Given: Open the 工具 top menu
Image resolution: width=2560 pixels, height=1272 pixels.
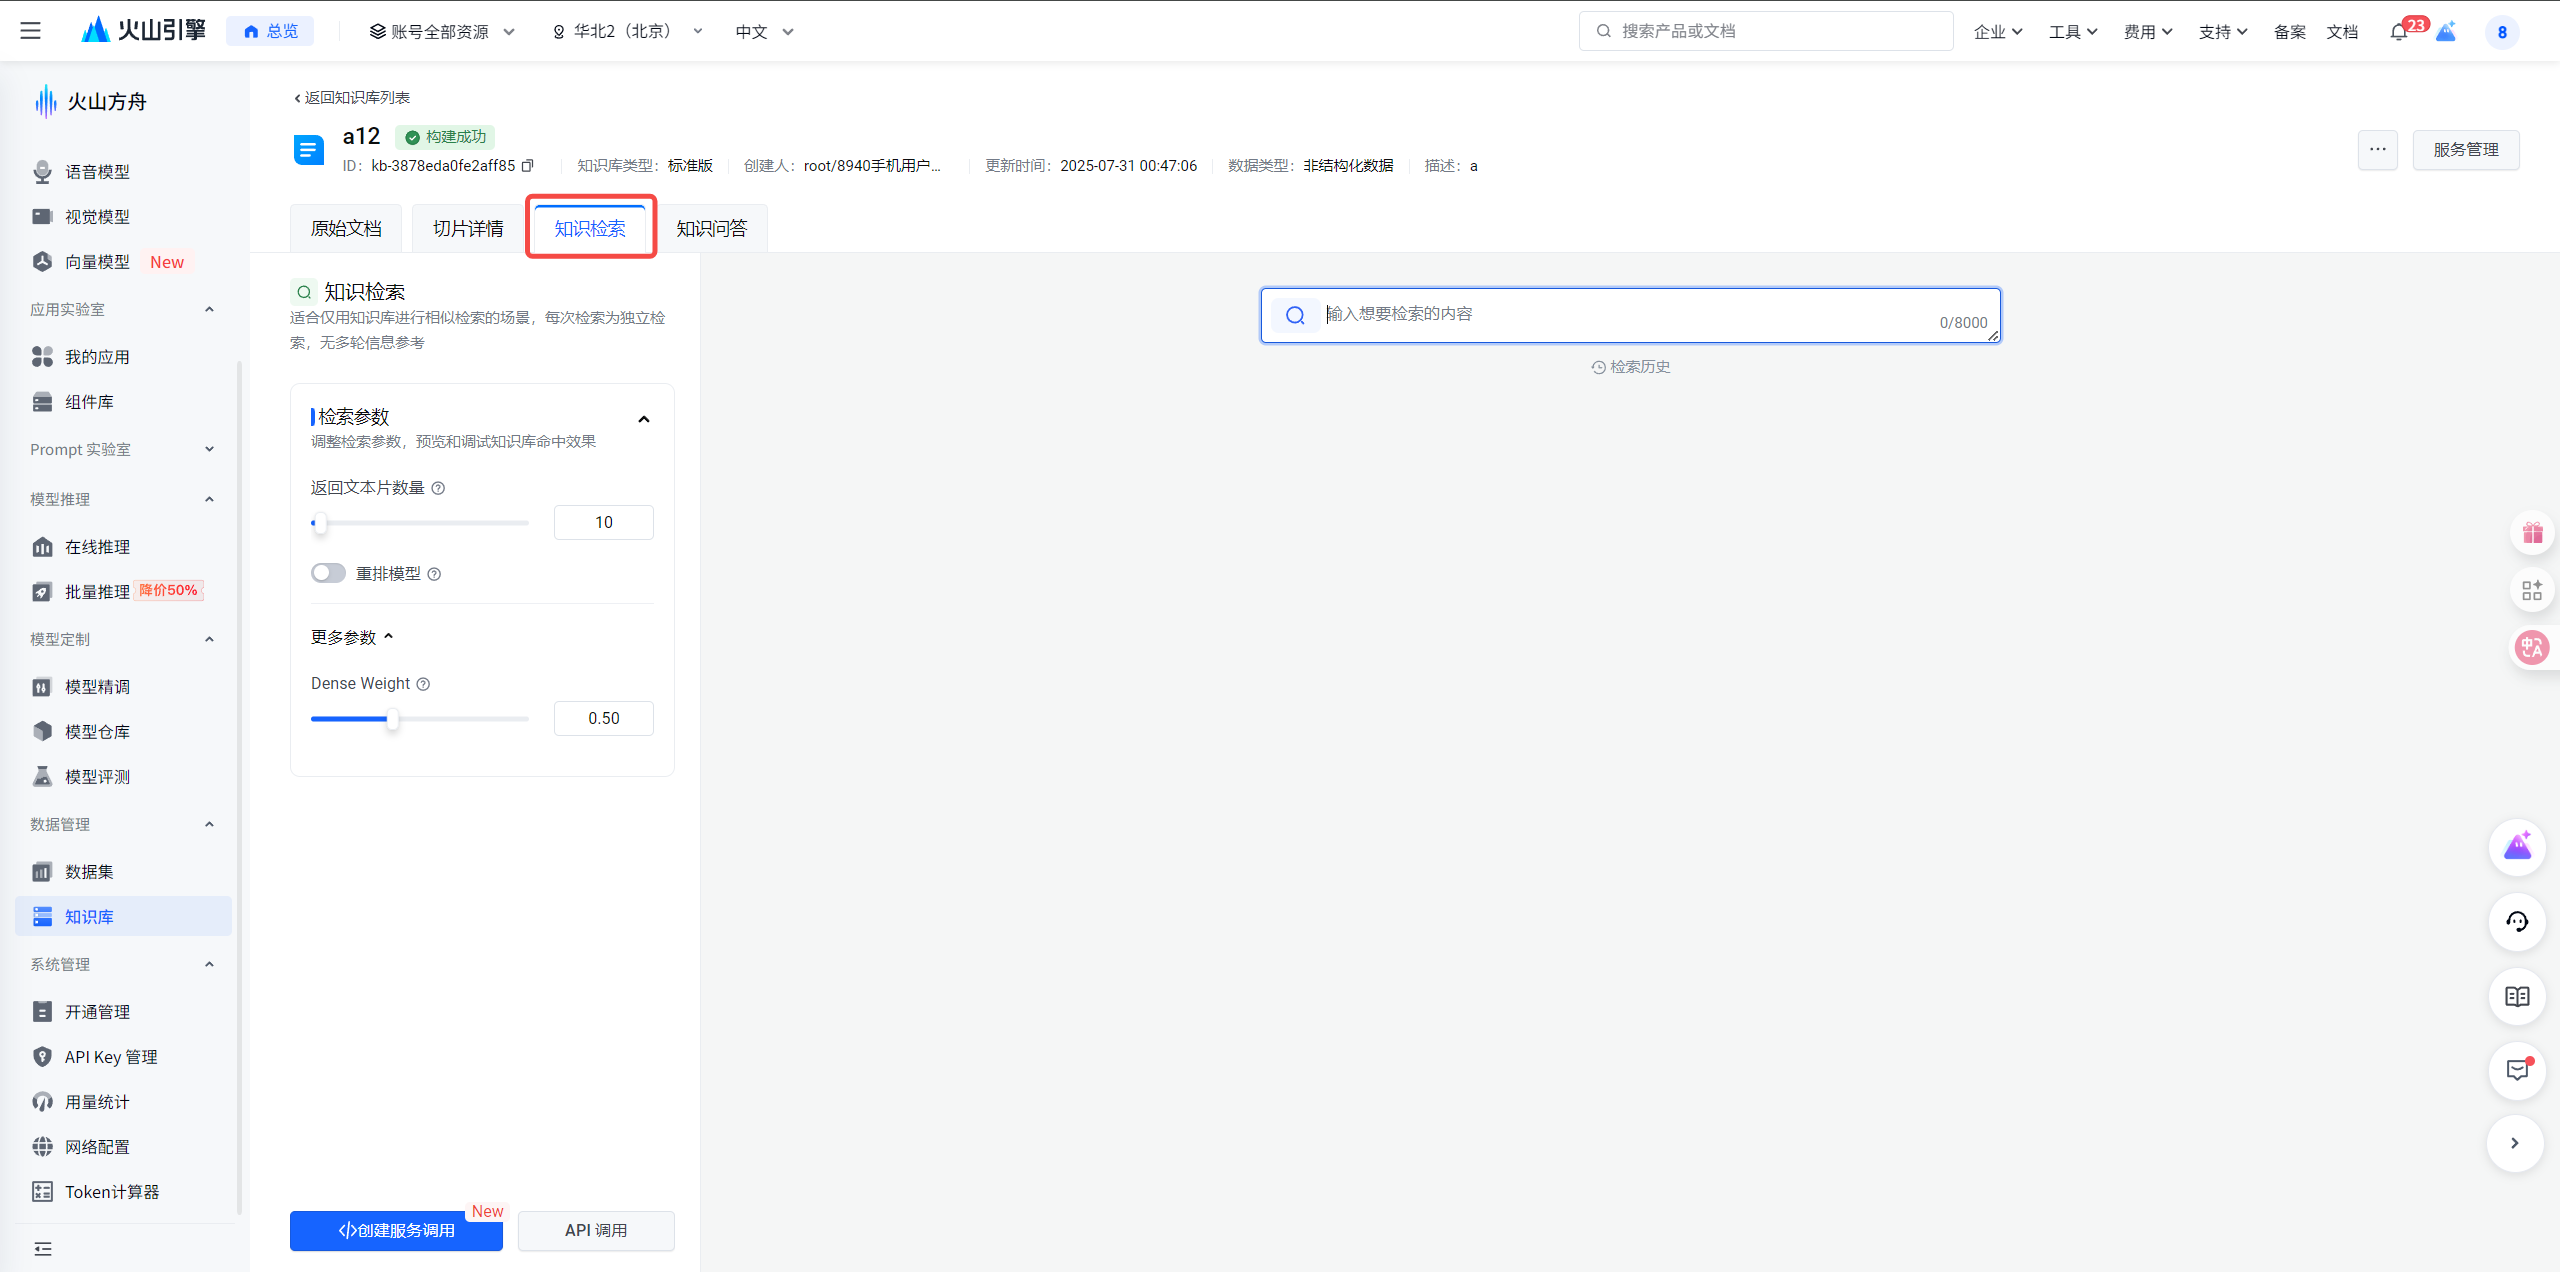Looking at the screenshot, I should click(x=2073, y=32).
